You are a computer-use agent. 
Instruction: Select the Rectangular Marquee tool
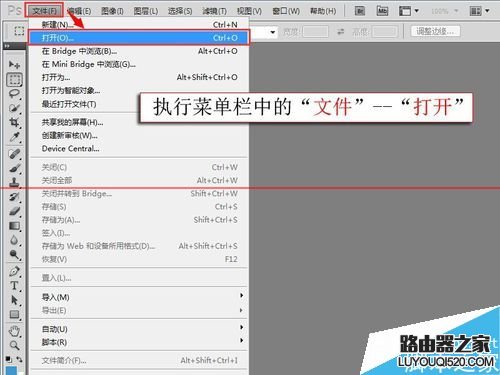pyautogui.click(x=14, y=80)
